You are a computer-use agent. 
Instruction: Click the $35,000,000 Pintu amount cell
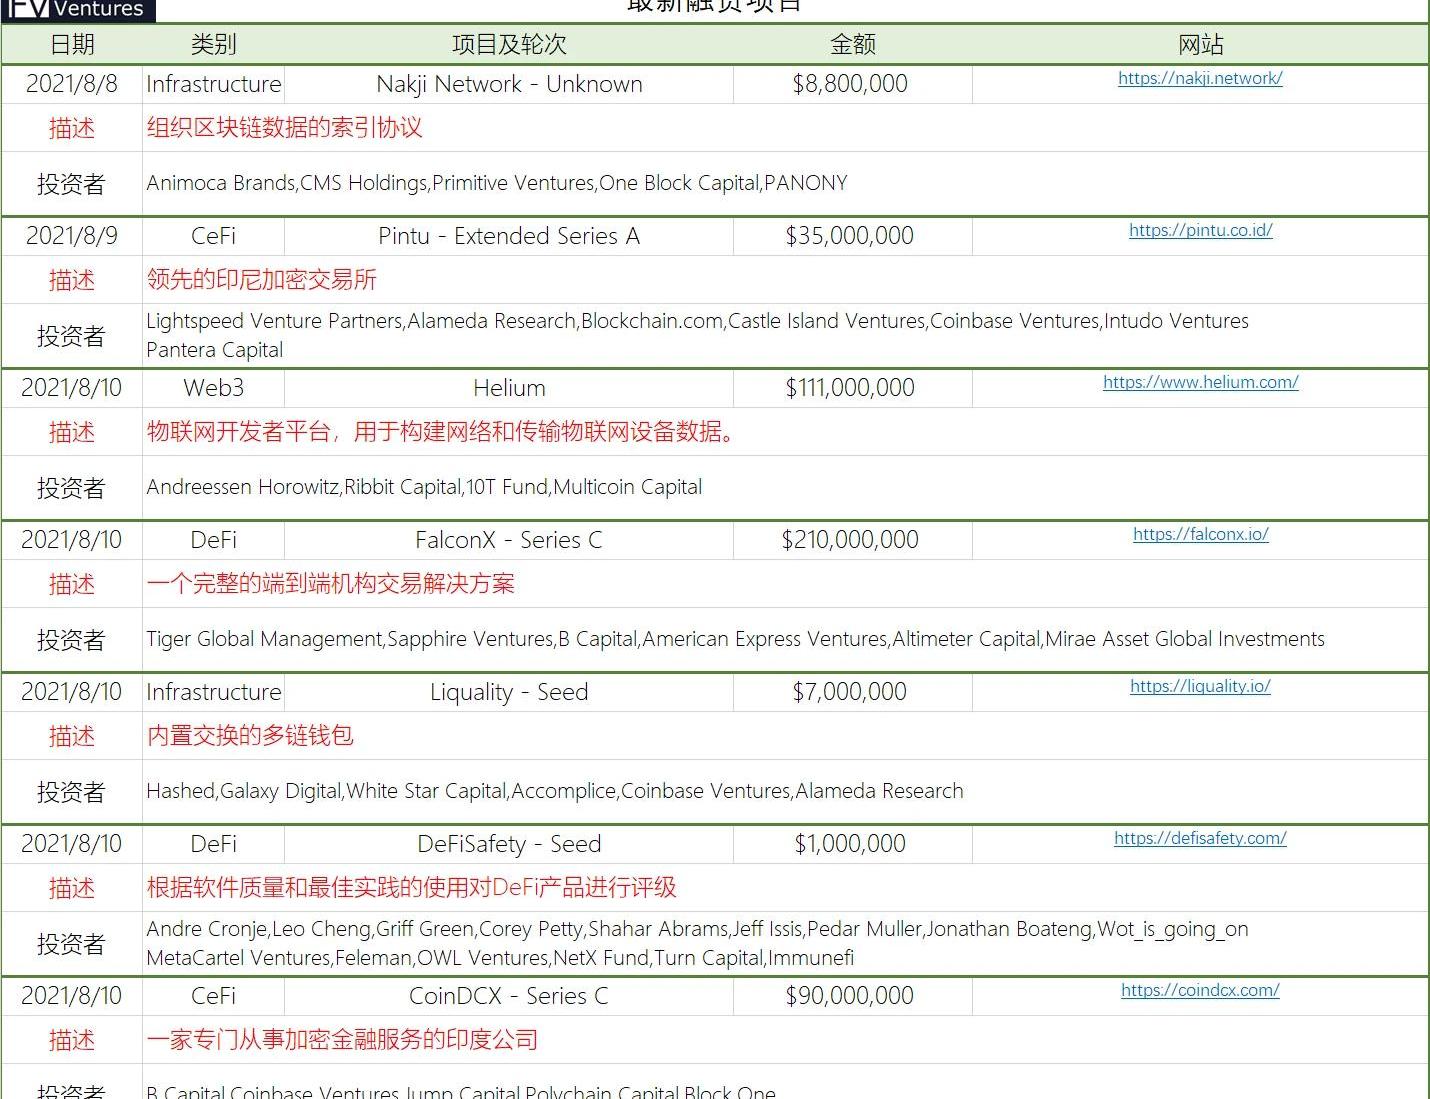[x=850, y=236]
